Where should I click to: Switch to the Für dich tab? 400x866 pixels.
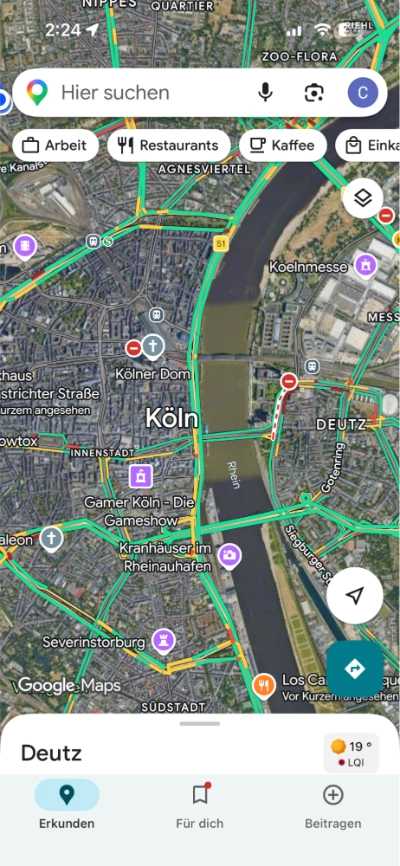coord(199,805)
